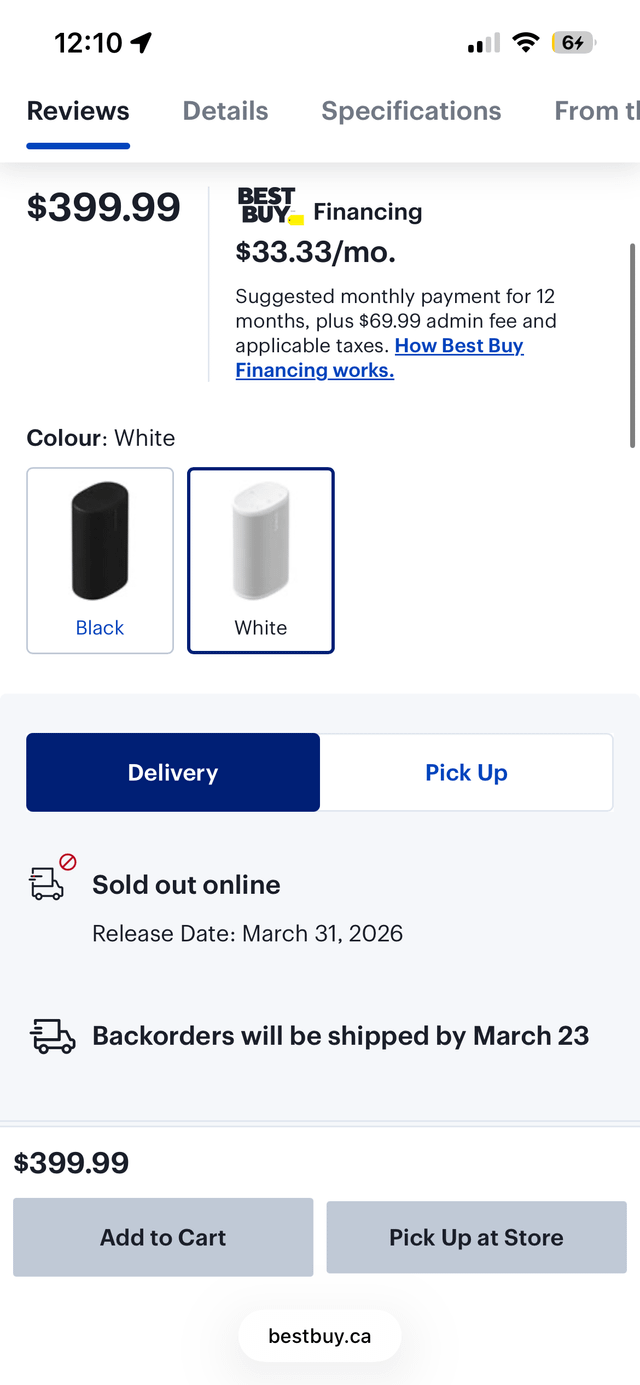Screen dimensions: 640x1385
Task: Tap the battery indicator icon
Action: (573, 43)
